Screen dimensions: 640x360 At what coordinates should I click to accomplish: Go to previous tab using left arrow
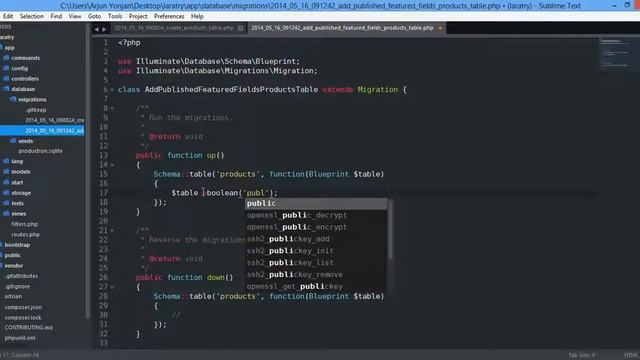[x=96, y=29]
